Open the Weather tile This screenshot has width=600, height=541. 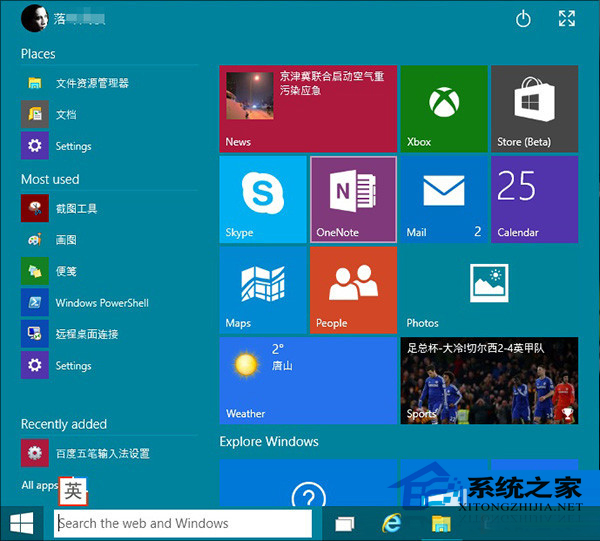click(308, 381)
